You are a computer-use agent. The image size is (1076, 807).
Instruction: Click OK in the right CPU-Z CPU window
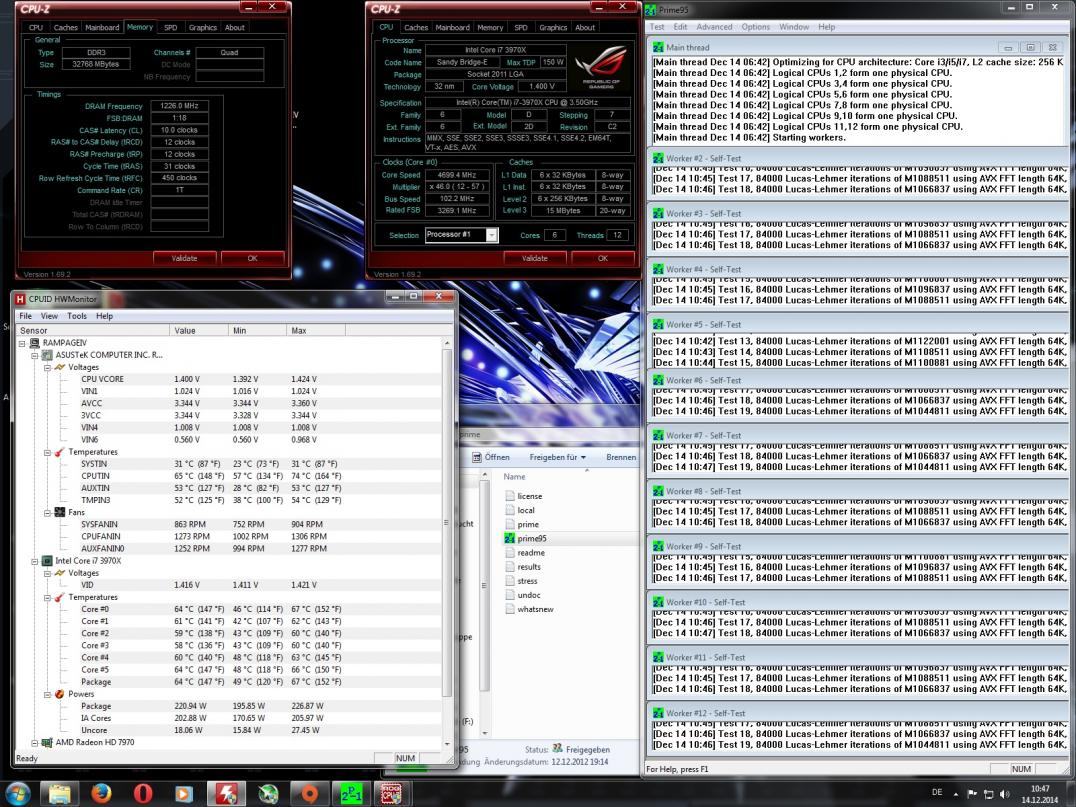(x=603, y=258)
